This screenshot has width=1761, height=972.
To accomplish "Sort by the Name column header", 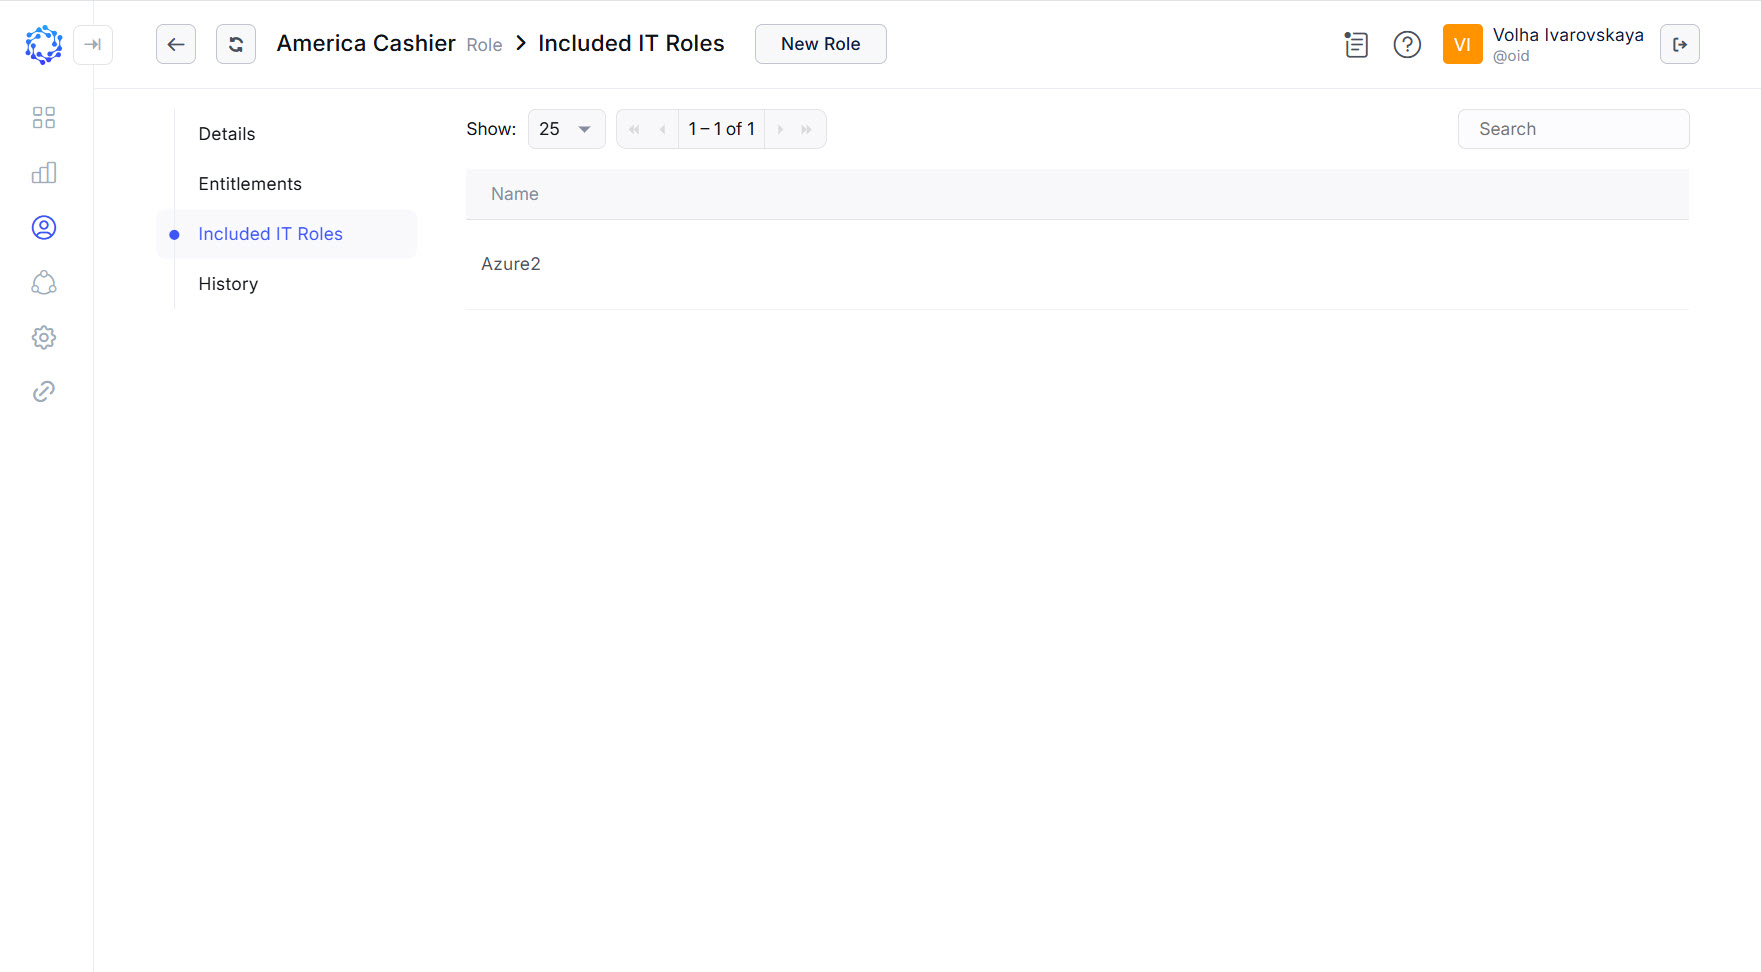I will click(515, 194).
